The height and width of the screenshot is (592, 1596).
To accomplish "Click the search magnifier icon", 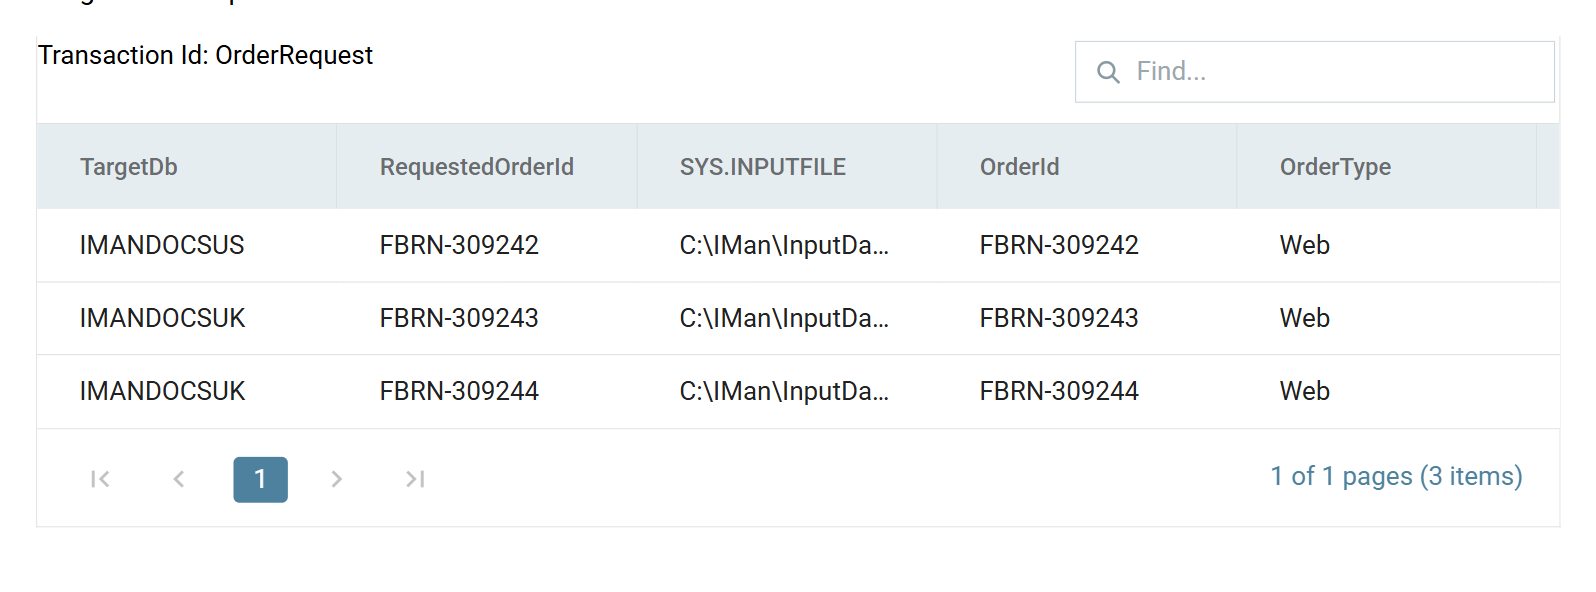I will (1108, 72).
